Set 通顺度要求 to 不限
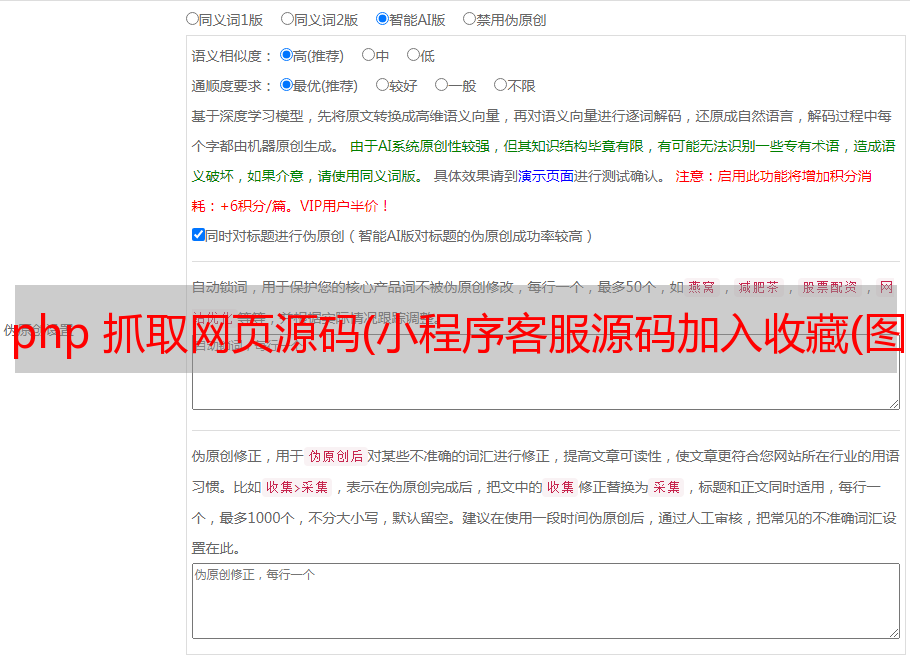Screen dimensions: 911x658 tap(500, 85)
